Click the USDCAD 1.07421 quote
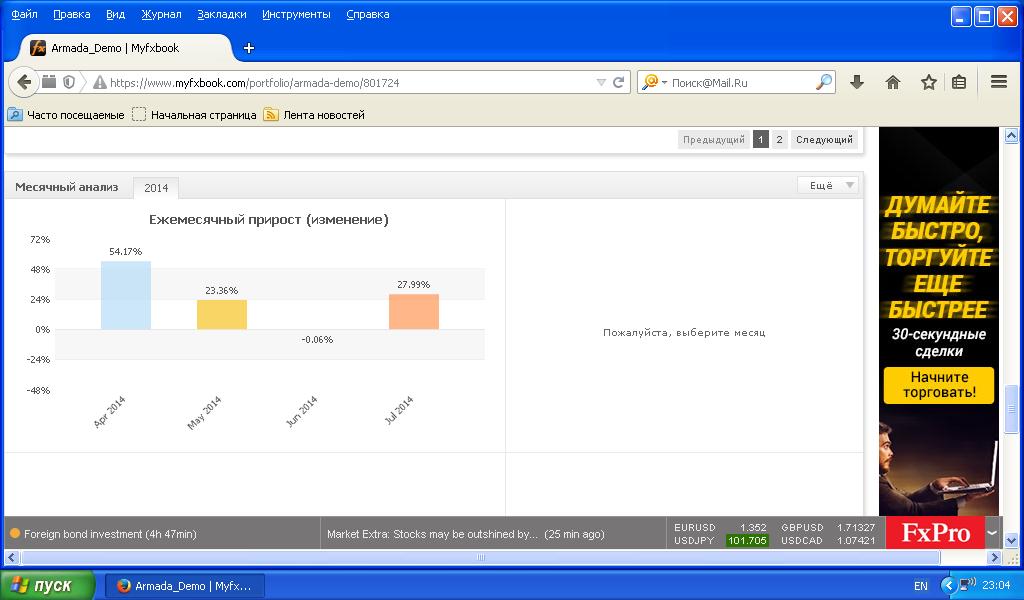 [828, 540]
